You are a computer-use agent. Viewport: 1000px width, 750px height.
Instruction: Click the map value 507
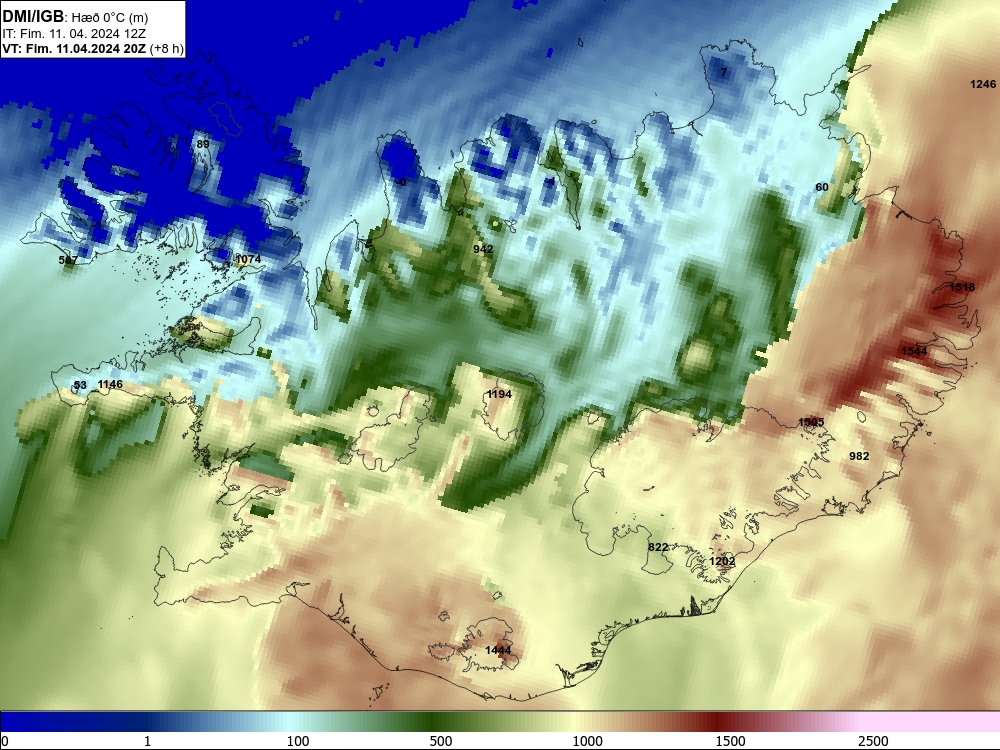point(68,260)
